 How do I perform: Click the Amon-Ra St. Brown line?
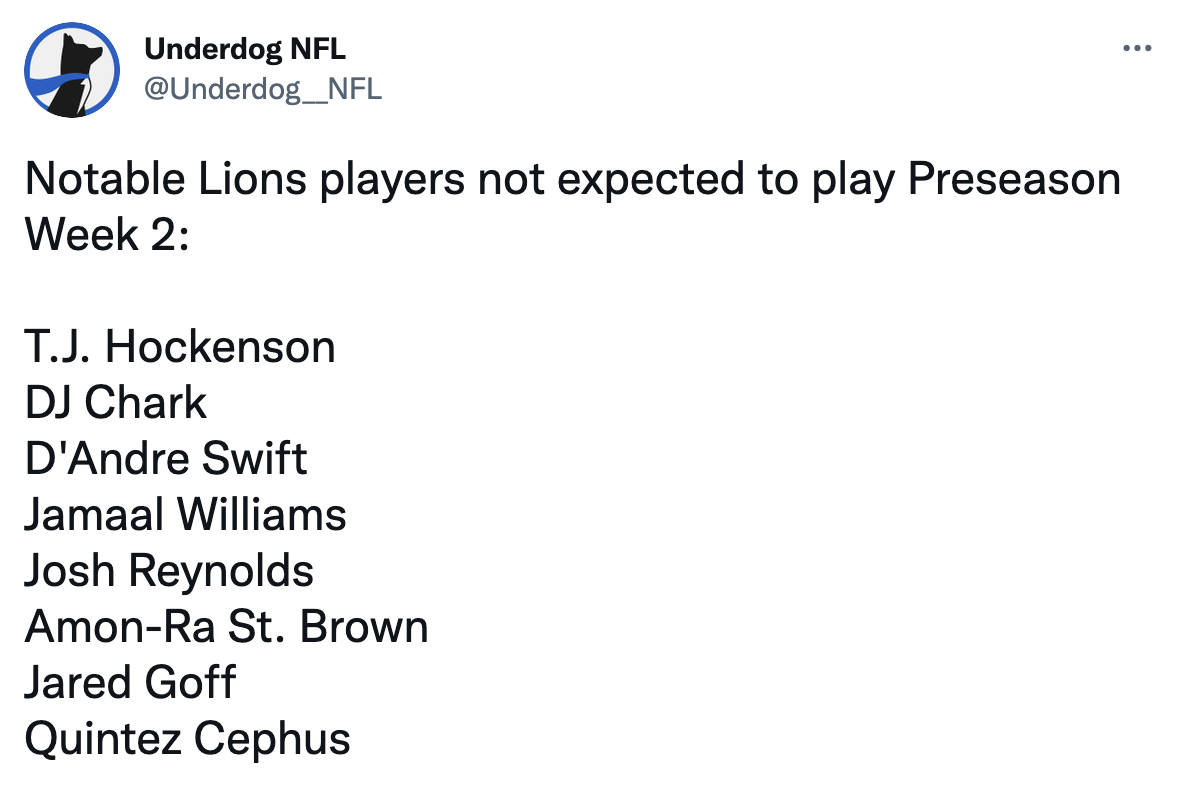tap(227, 627)
